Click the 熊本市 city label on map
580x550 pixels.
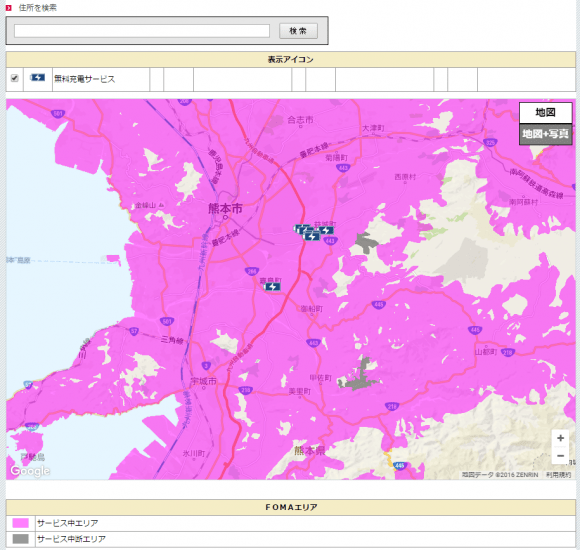click(x=225, y=209)
